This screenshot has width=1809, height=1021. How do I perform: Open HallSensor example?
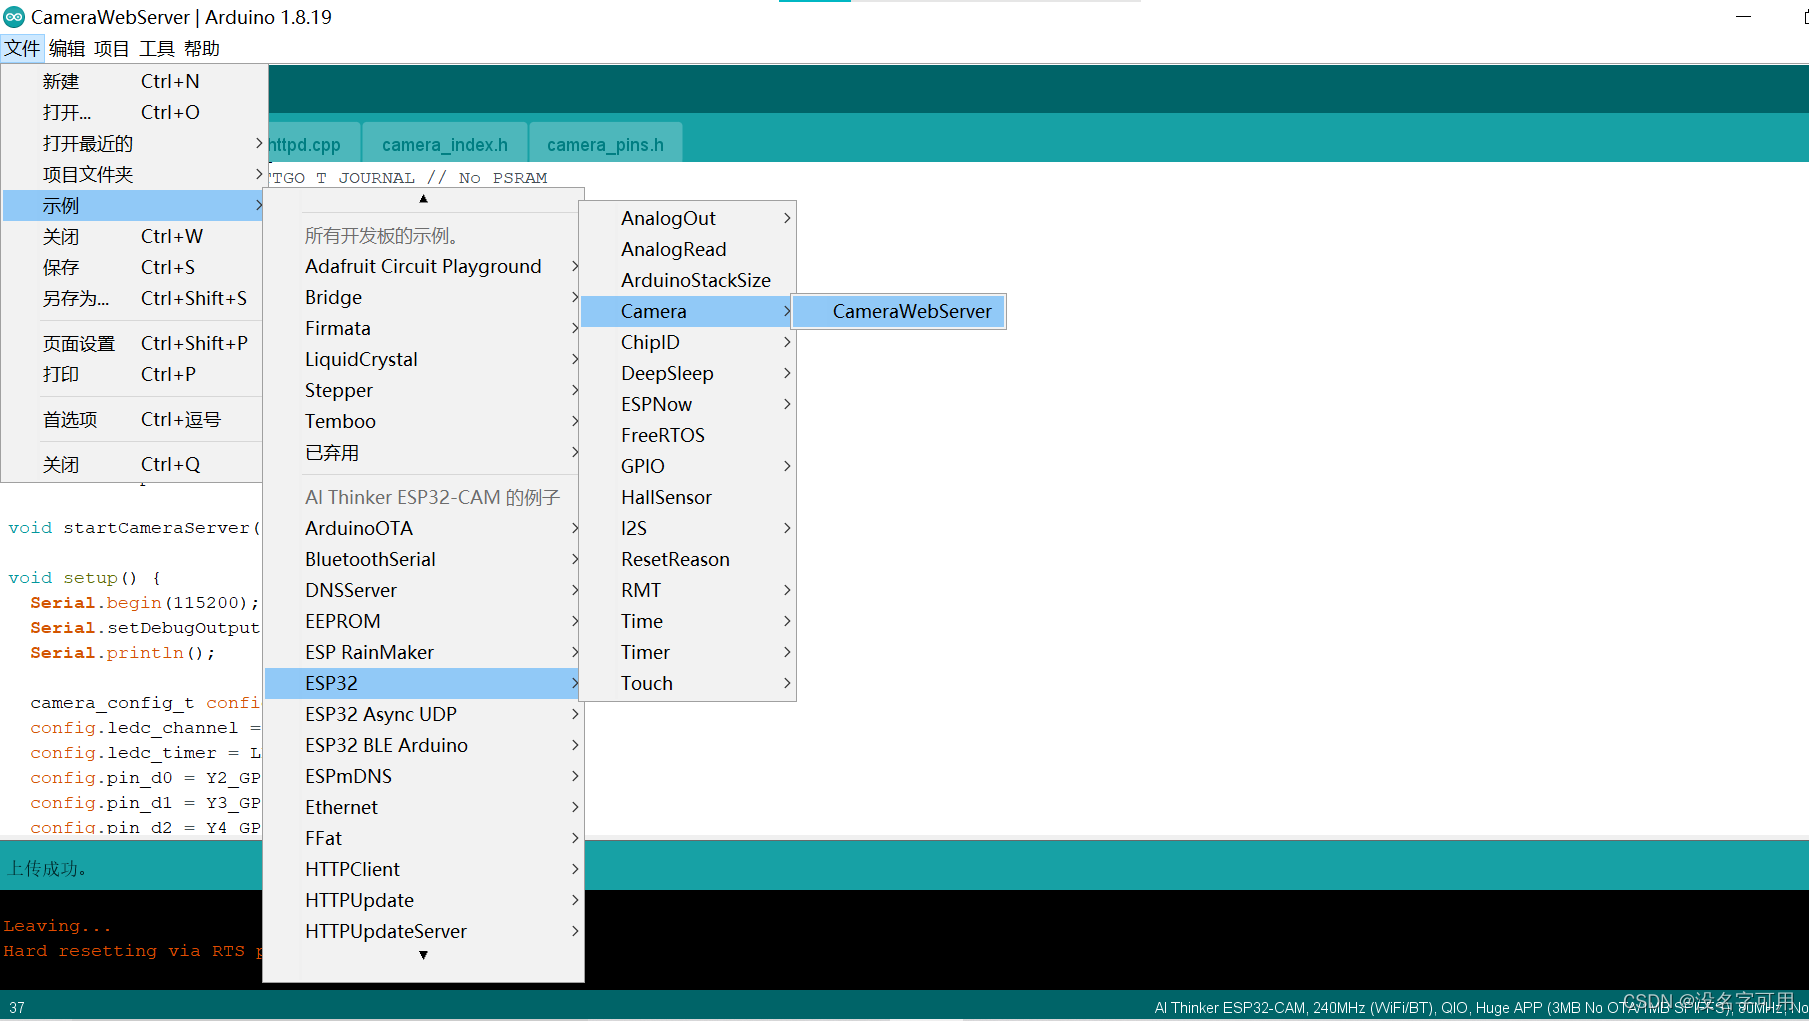tap(688, 497)
